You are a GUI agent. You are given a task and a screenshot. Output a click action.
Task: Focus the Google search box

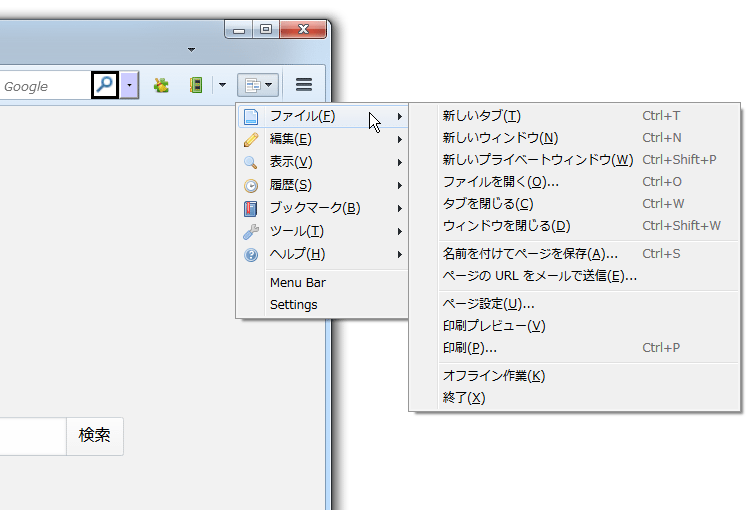[45, 86]
